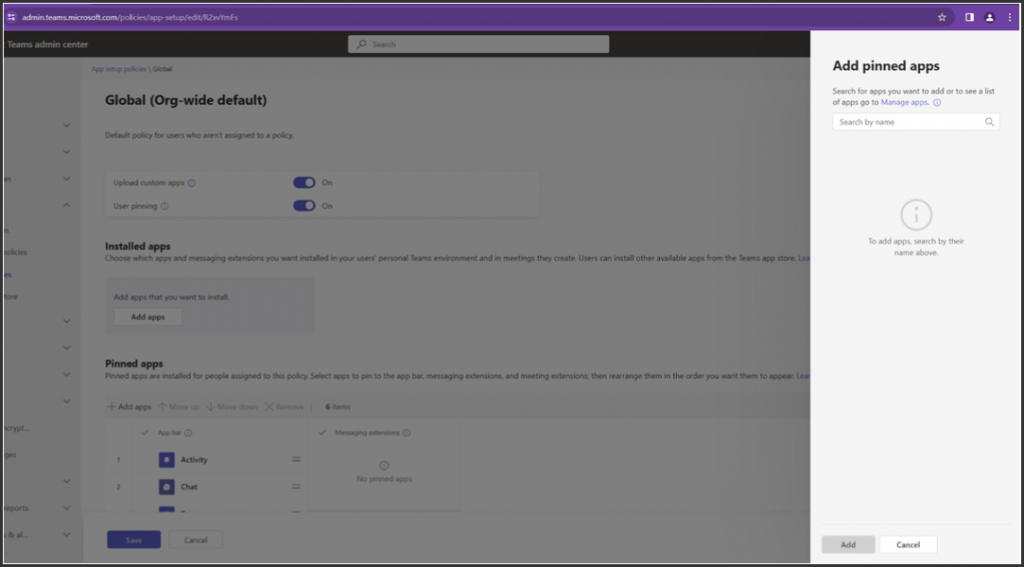Select the Activity app row name
Image resolution: width=1024 pixels, height=567 pixels.
(194, 460)
